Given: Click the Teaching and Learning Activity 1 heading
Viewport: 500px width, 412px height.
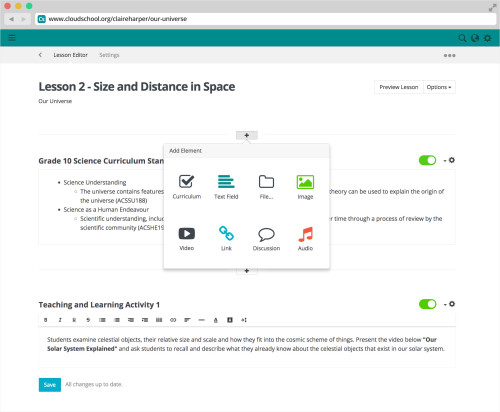Looking at the screenshot, I should coord(99,305).
